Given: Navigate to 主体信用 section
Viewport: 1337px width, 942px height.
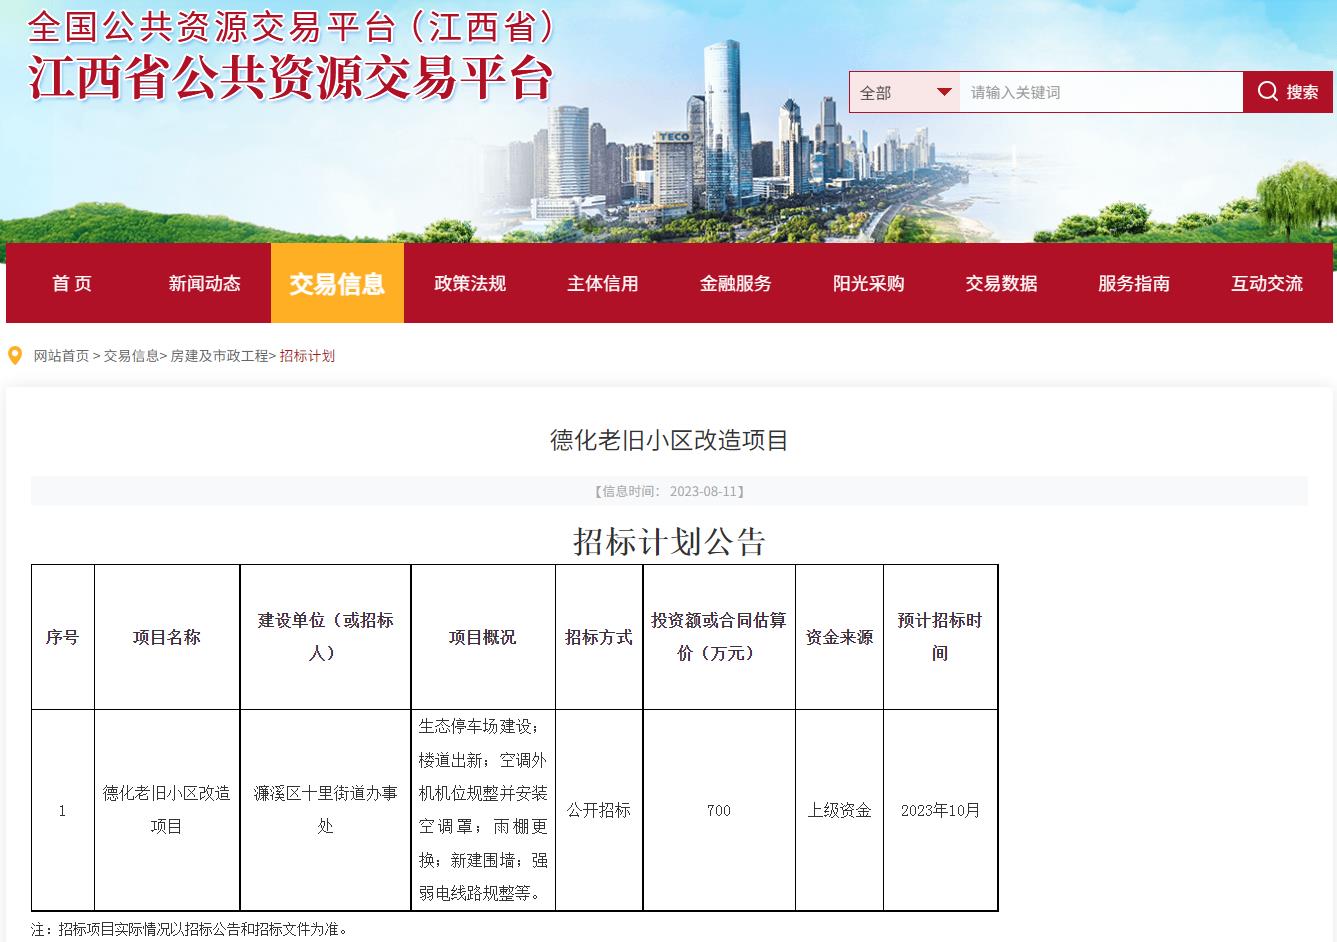Looking at the screenshot, I should [602, 284].
